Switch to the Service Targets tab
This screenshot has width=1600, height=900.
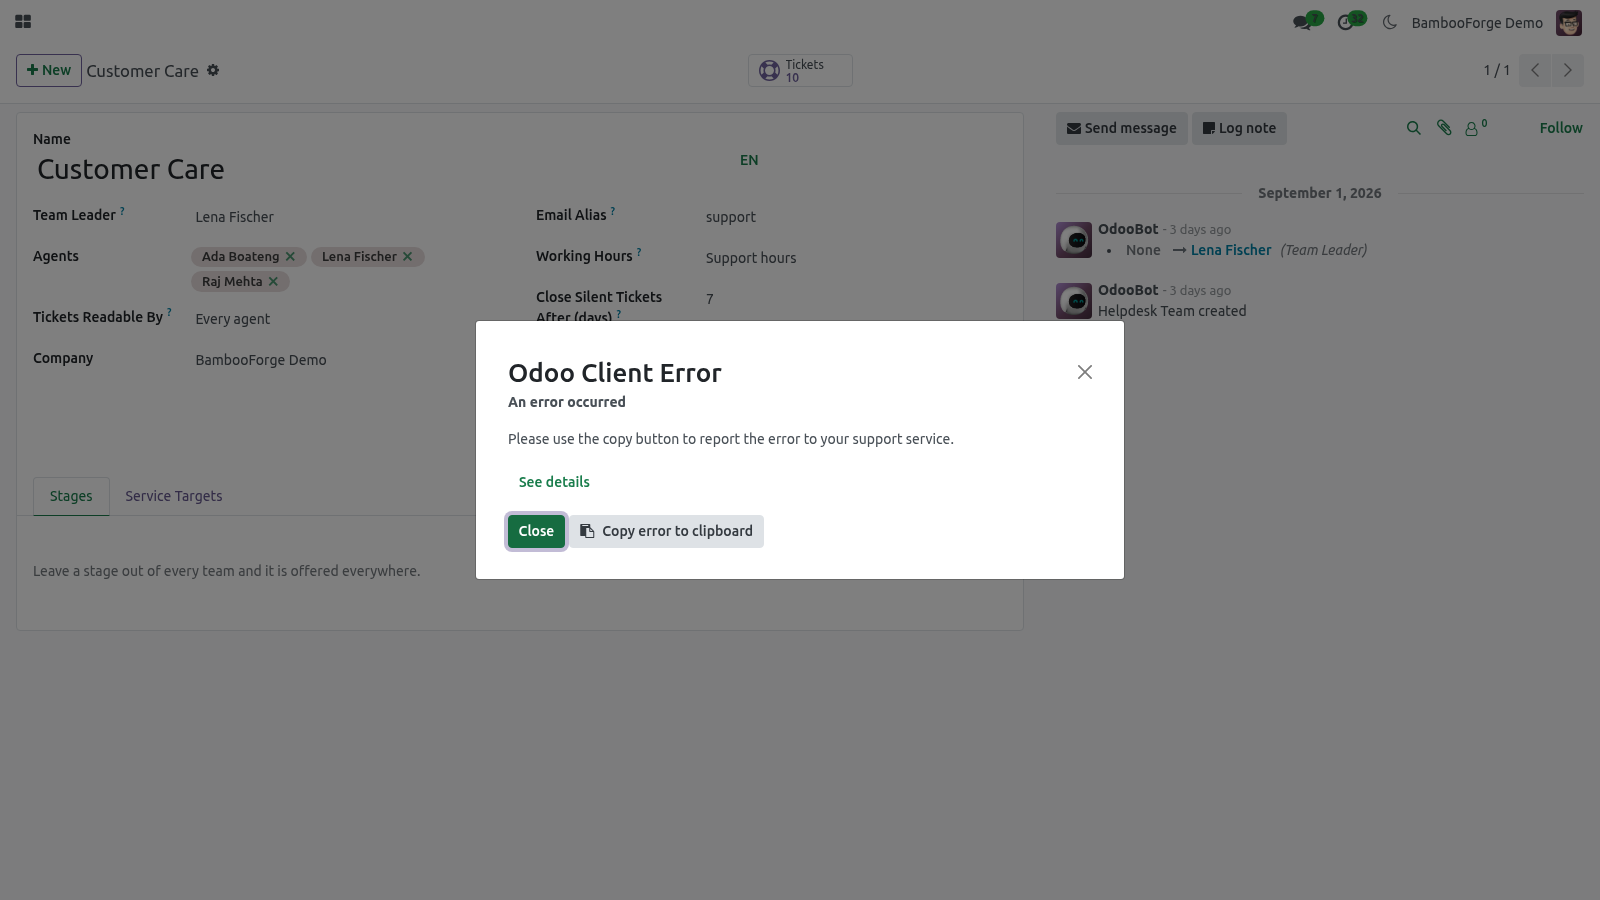pyautogui.click(x=174, y=496)
